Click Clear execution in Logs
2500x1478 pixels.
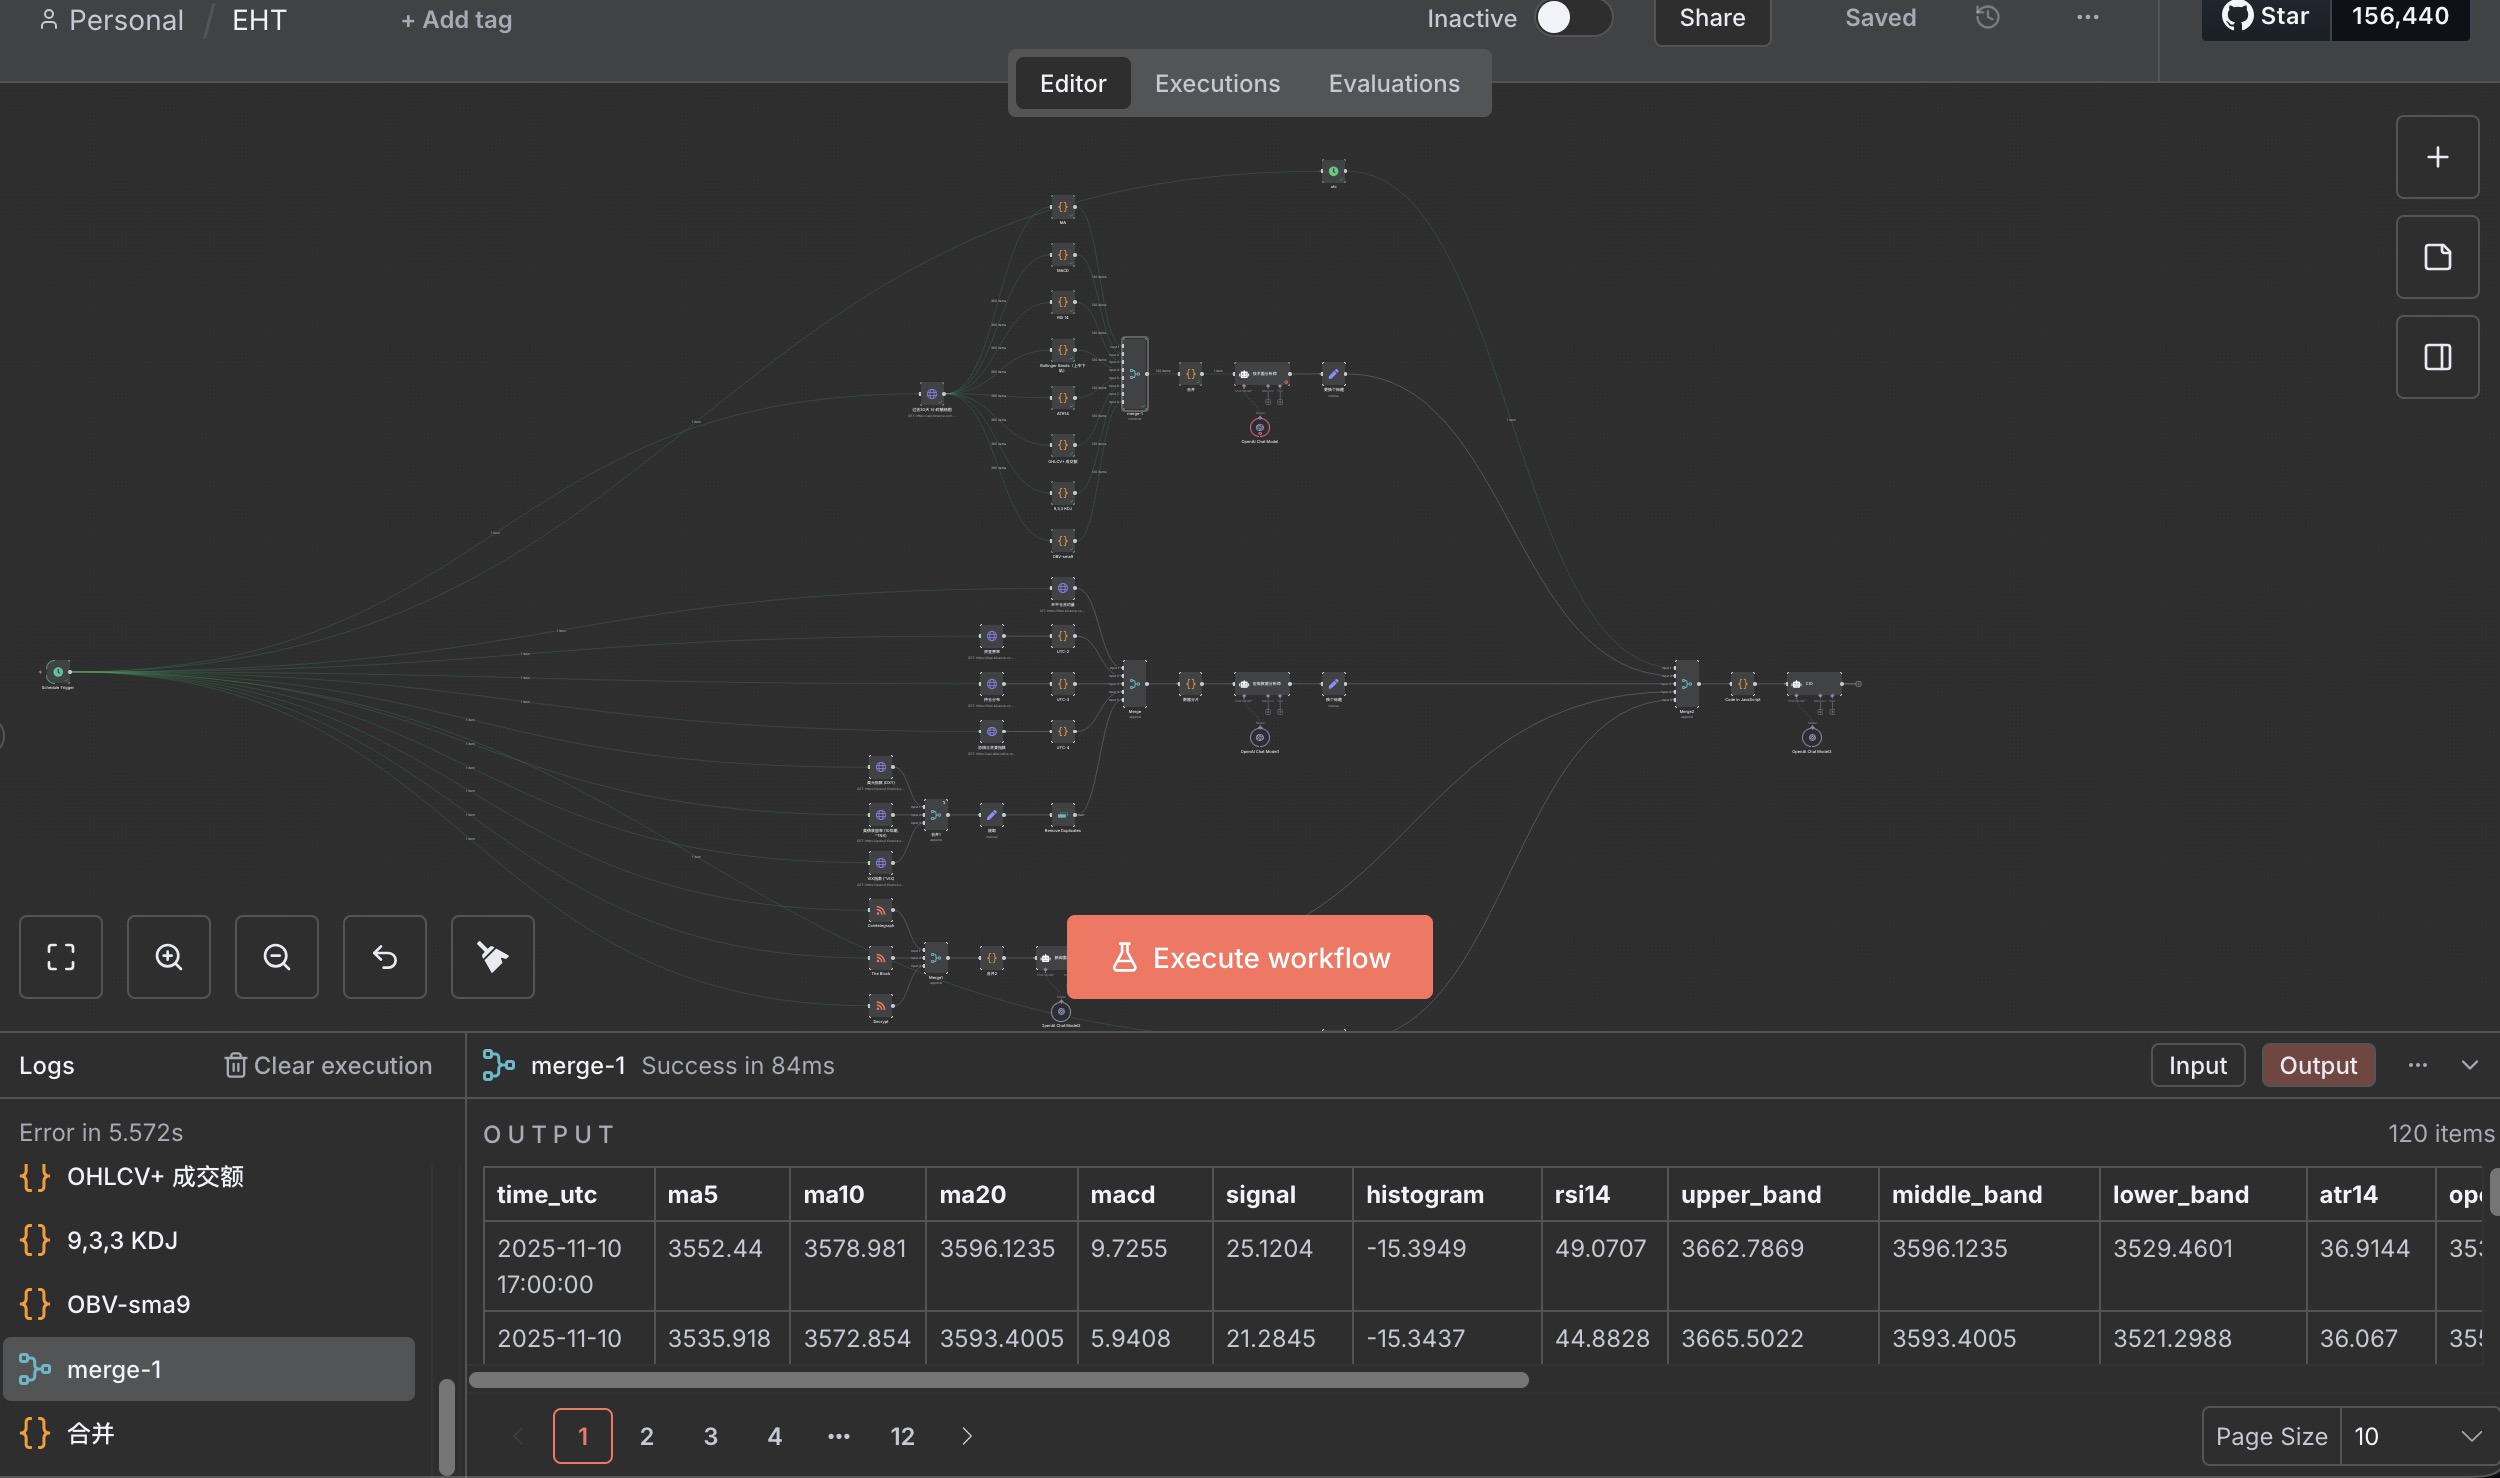click(x=328, y=1065)
